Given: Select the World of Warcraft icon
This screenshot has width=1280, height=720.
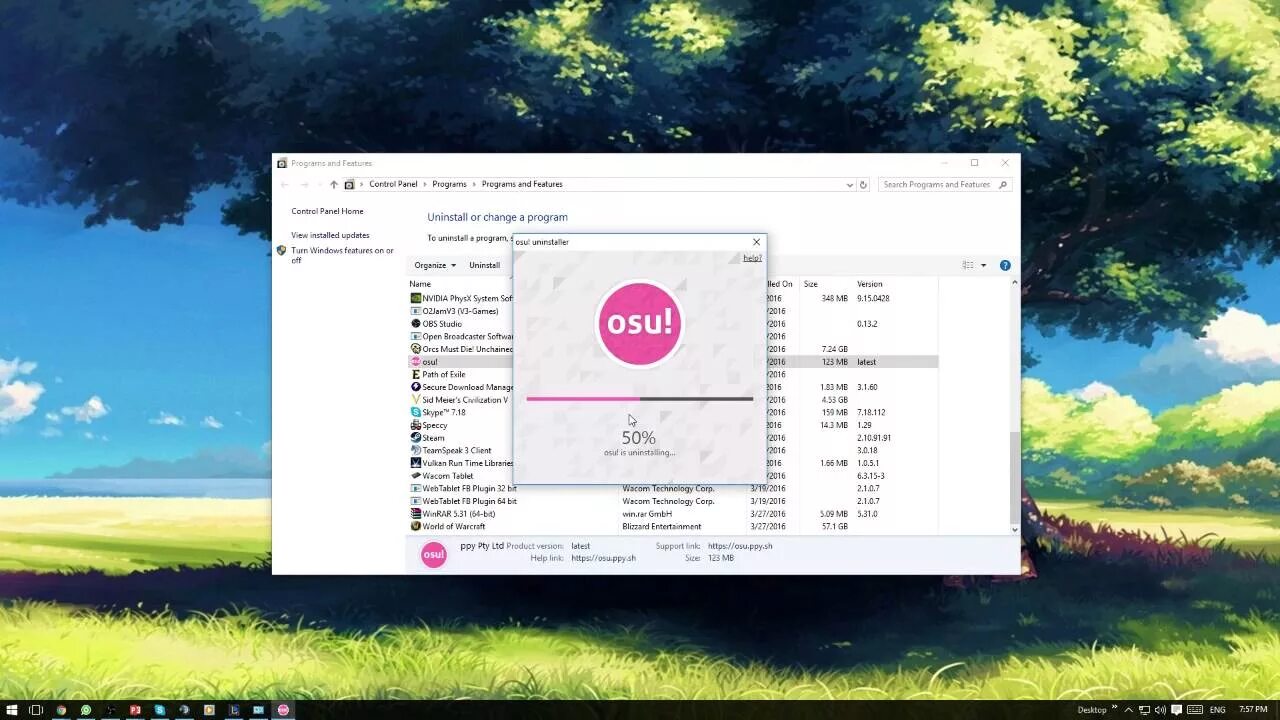Looking at the screenshot, I should [x=416, y=526].
